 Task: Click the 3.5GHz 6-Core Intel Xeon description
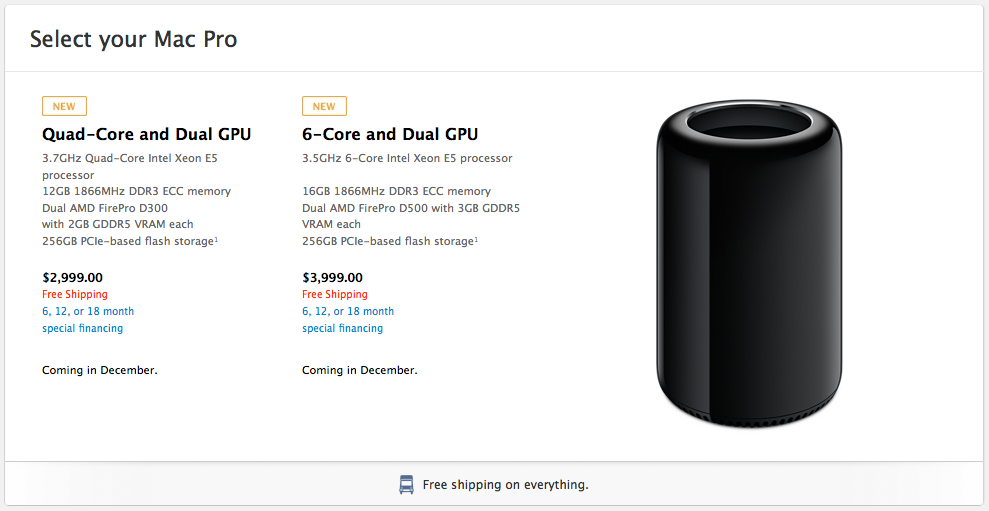coord(407,158)
